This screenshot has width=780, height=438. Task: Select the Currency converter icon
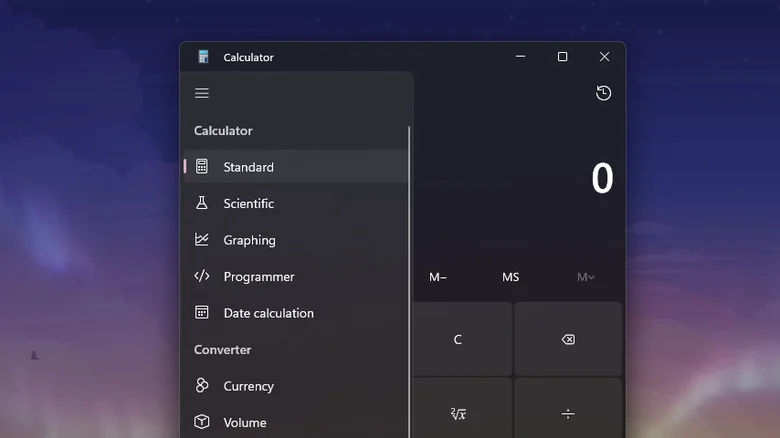pyautogui.click(x=202, y=386)
